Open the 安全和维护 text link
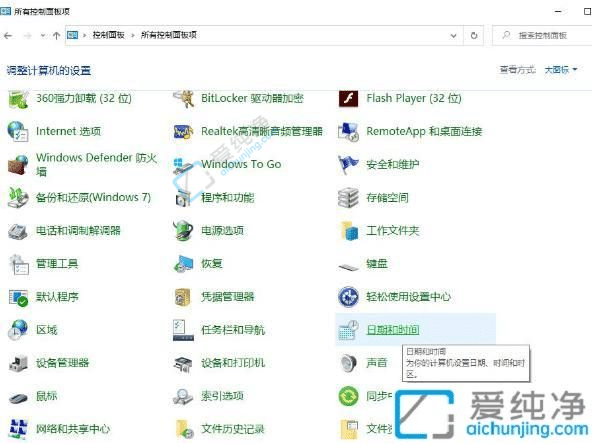 pos(393,165)
